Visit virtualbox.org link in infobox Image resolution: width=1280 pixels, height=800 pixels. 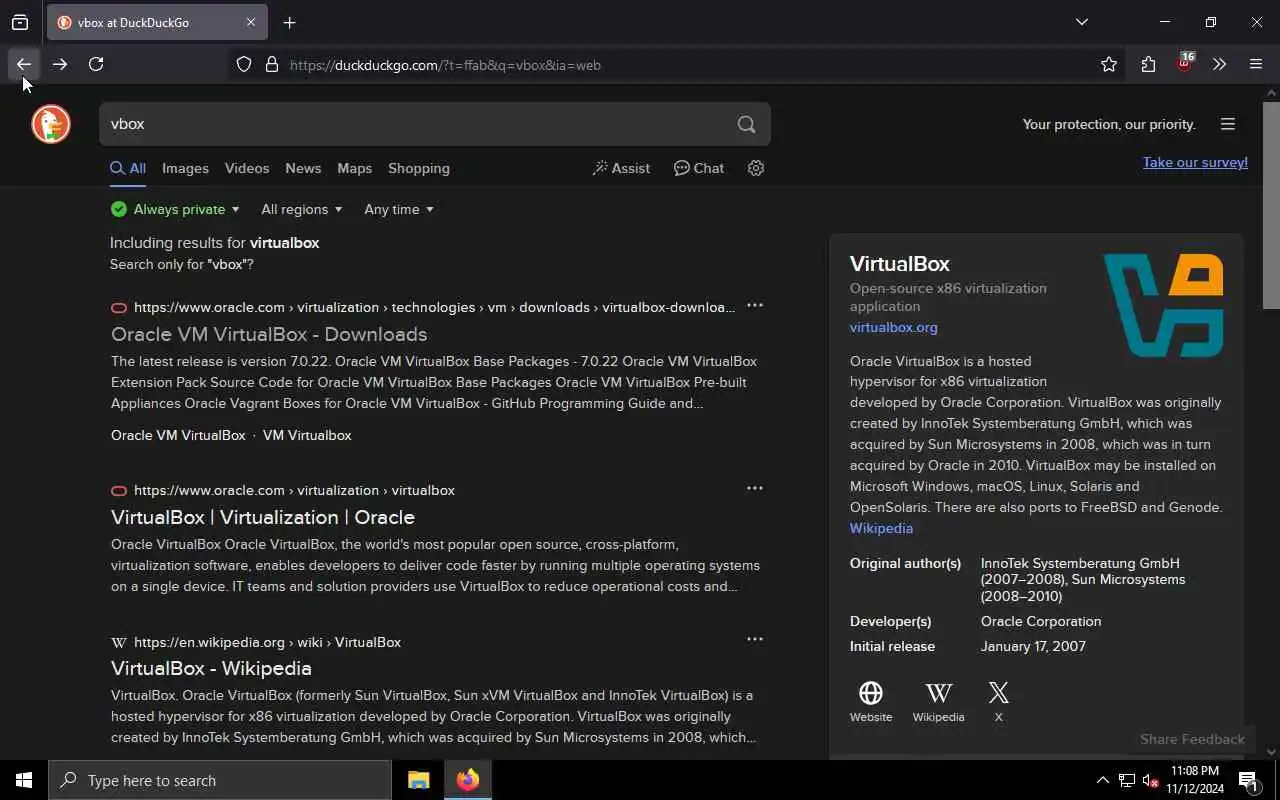[894, 327]
